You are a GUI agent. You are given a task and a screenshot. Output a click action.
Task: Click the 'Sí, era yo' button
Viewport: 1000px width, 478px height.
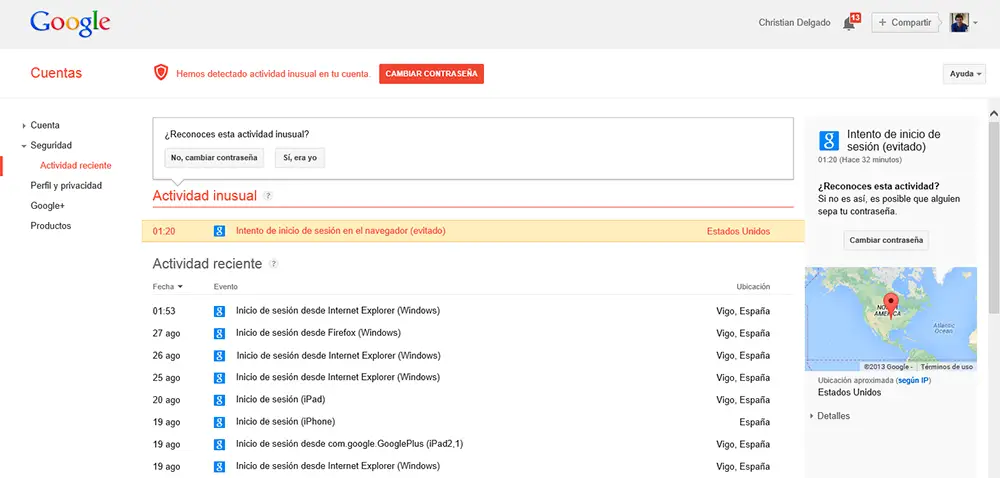pyautogui.click(x=300, y=157)
